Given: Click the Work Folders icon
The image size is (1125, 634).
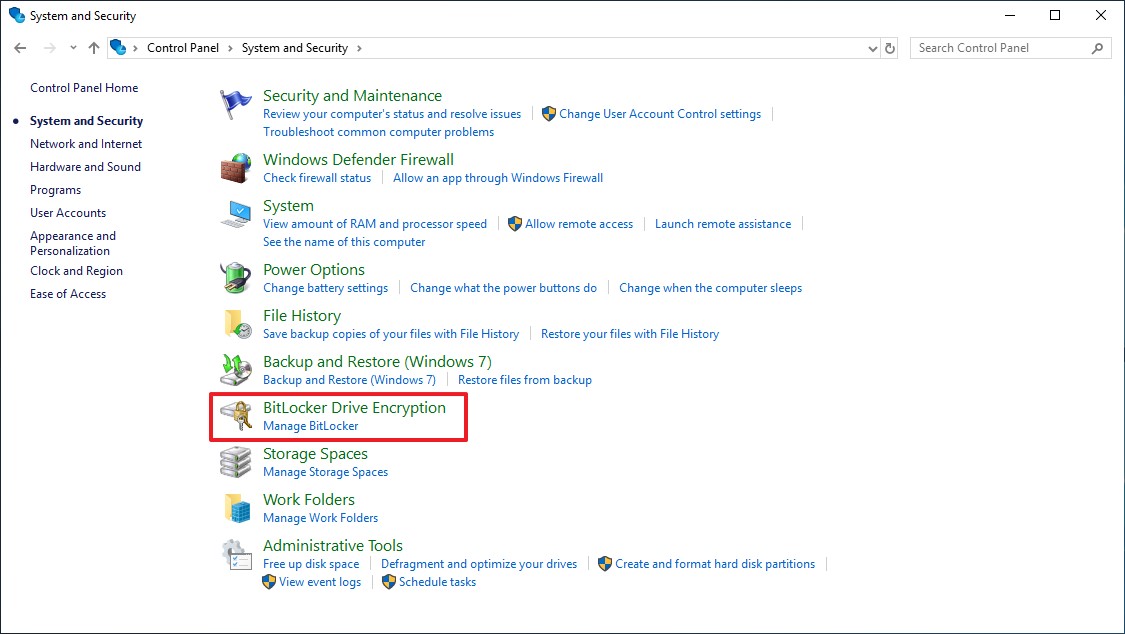Looking at the screenshot, I should click(x=236, y=508).
